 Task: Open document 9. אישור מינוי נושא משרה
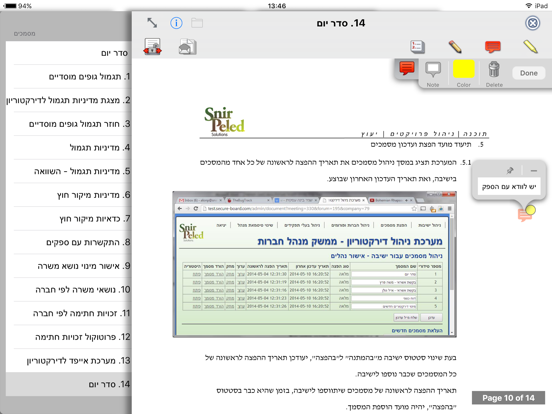pos(68,266)
